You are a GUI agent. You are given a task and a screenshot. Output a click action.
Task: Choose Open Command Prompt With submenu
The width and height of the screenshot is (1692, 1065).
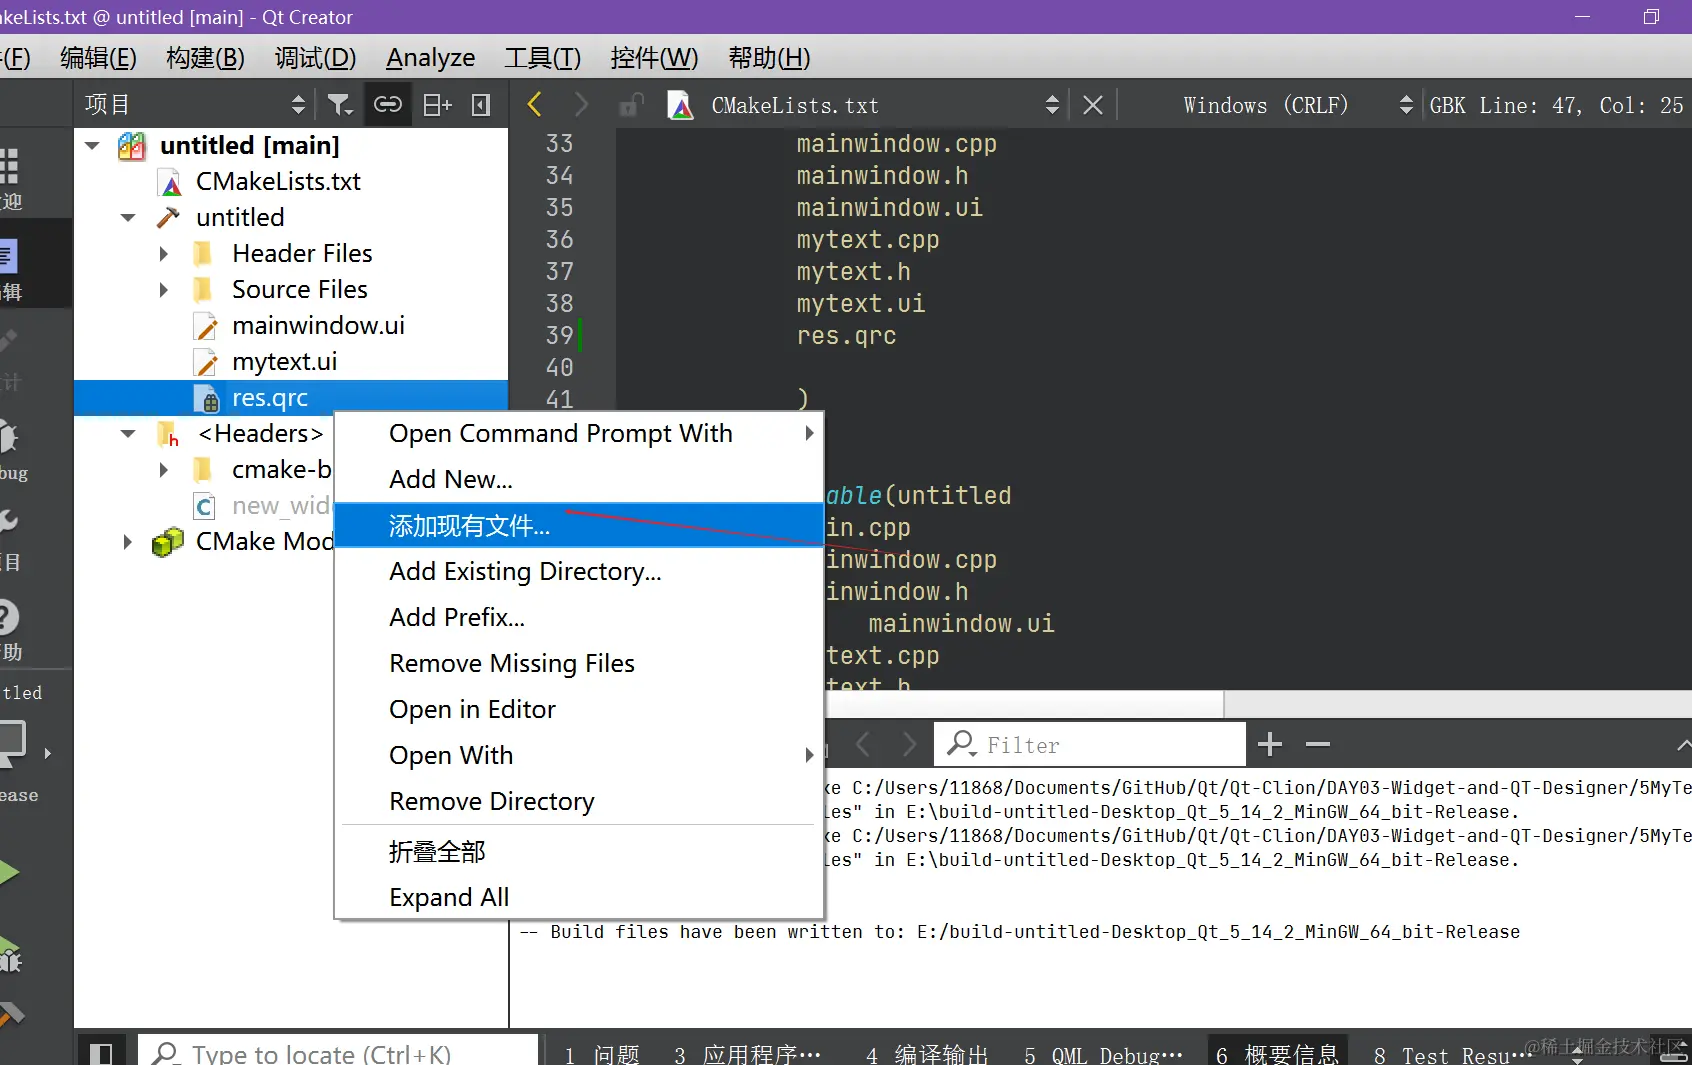point(579,434)
